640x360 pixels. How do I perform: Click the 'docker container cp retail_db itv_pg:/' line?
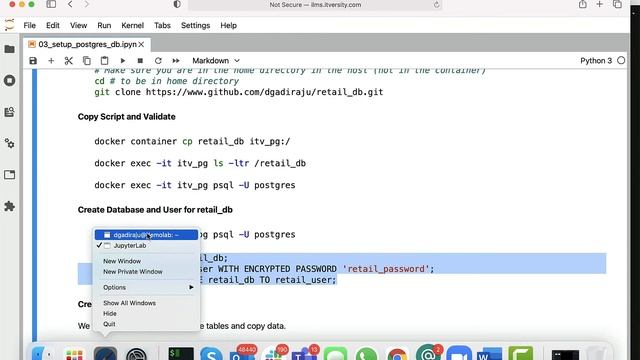192,142
